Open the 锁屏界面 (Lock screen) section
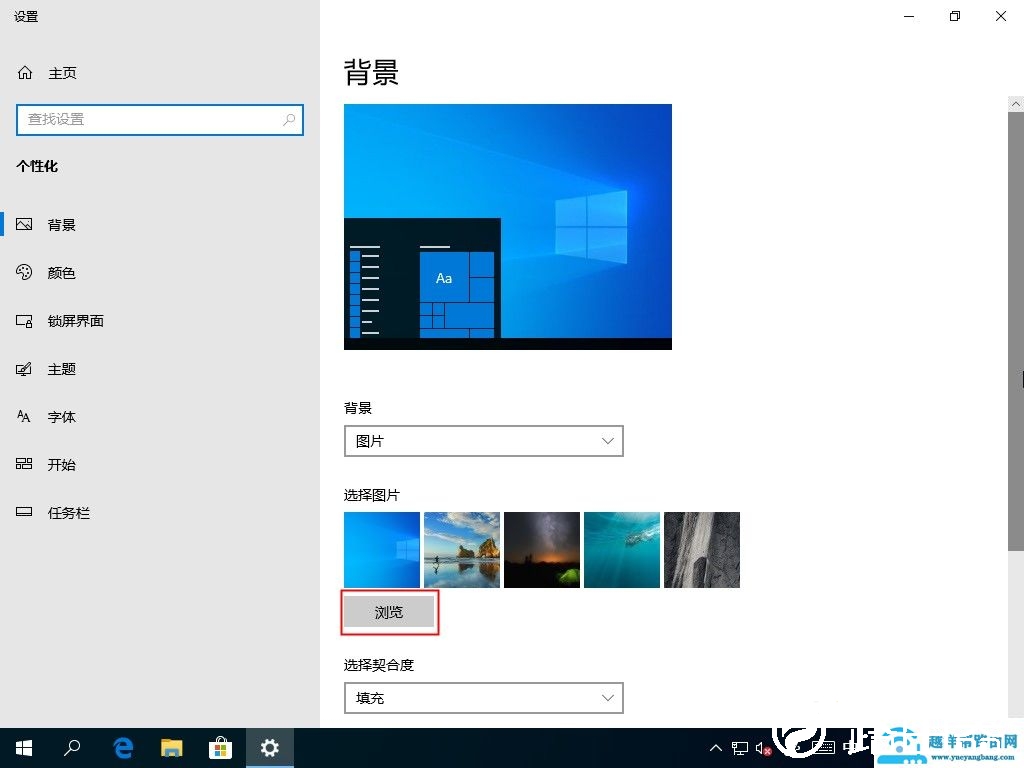 (x=75, y=320)
